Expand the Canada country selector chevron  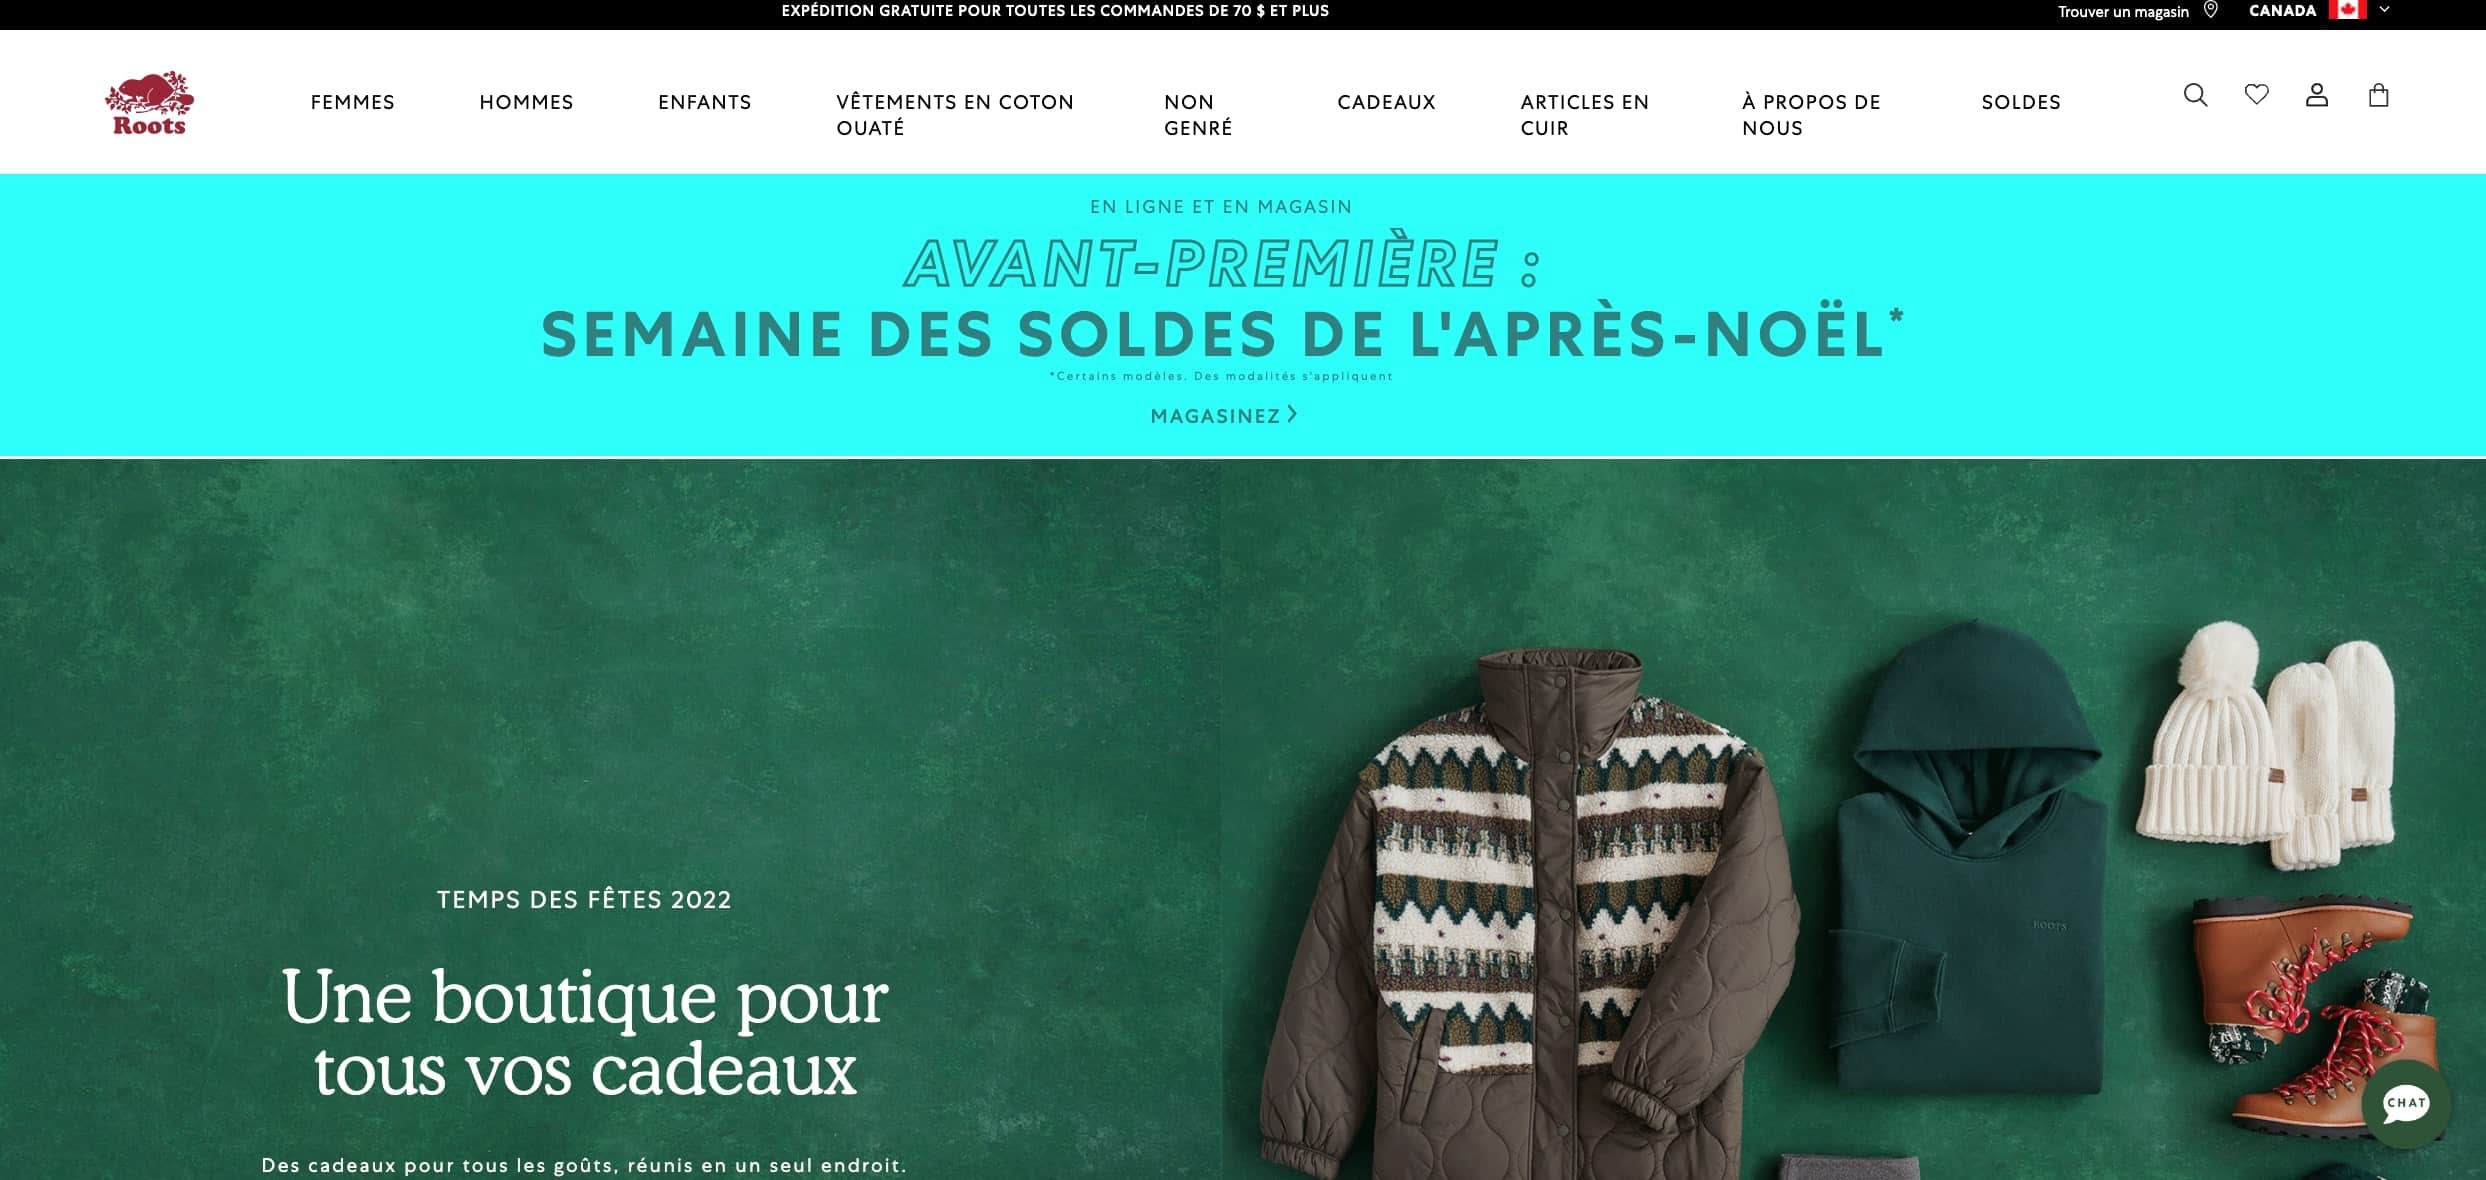pos(2384,10)
